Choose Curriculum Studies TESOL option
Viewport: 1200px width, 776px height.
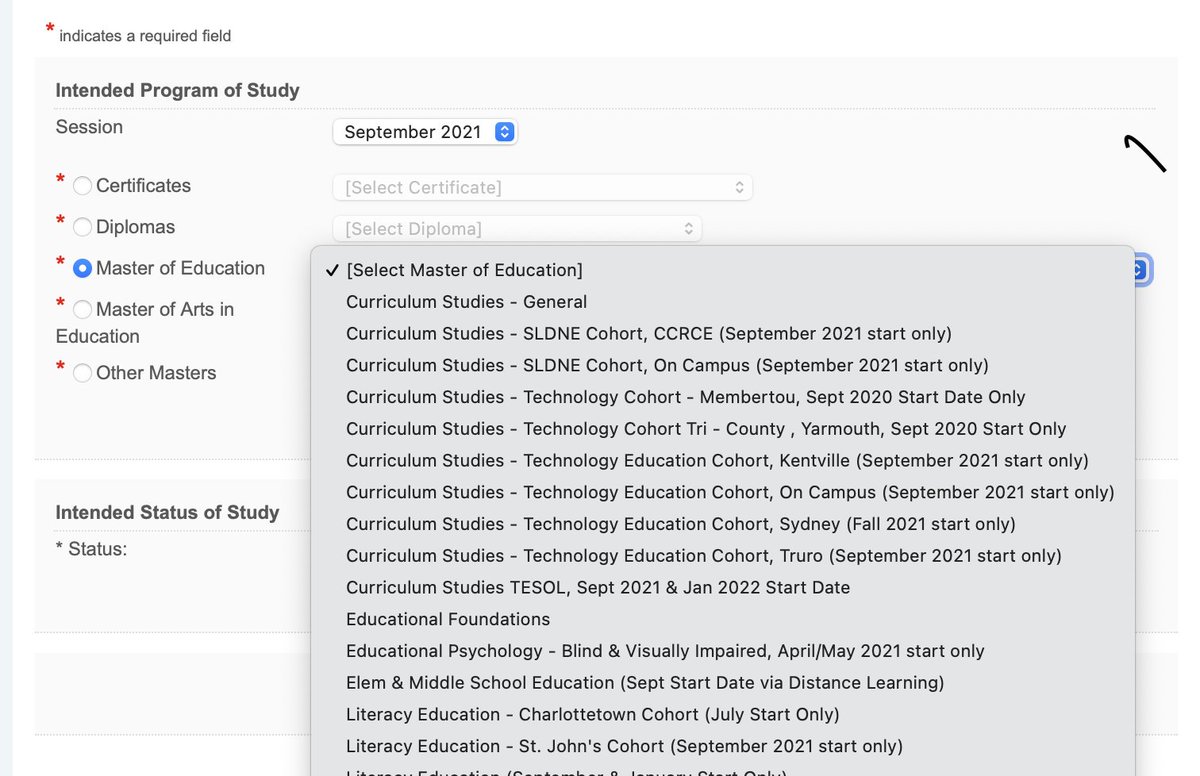point(723,588)
